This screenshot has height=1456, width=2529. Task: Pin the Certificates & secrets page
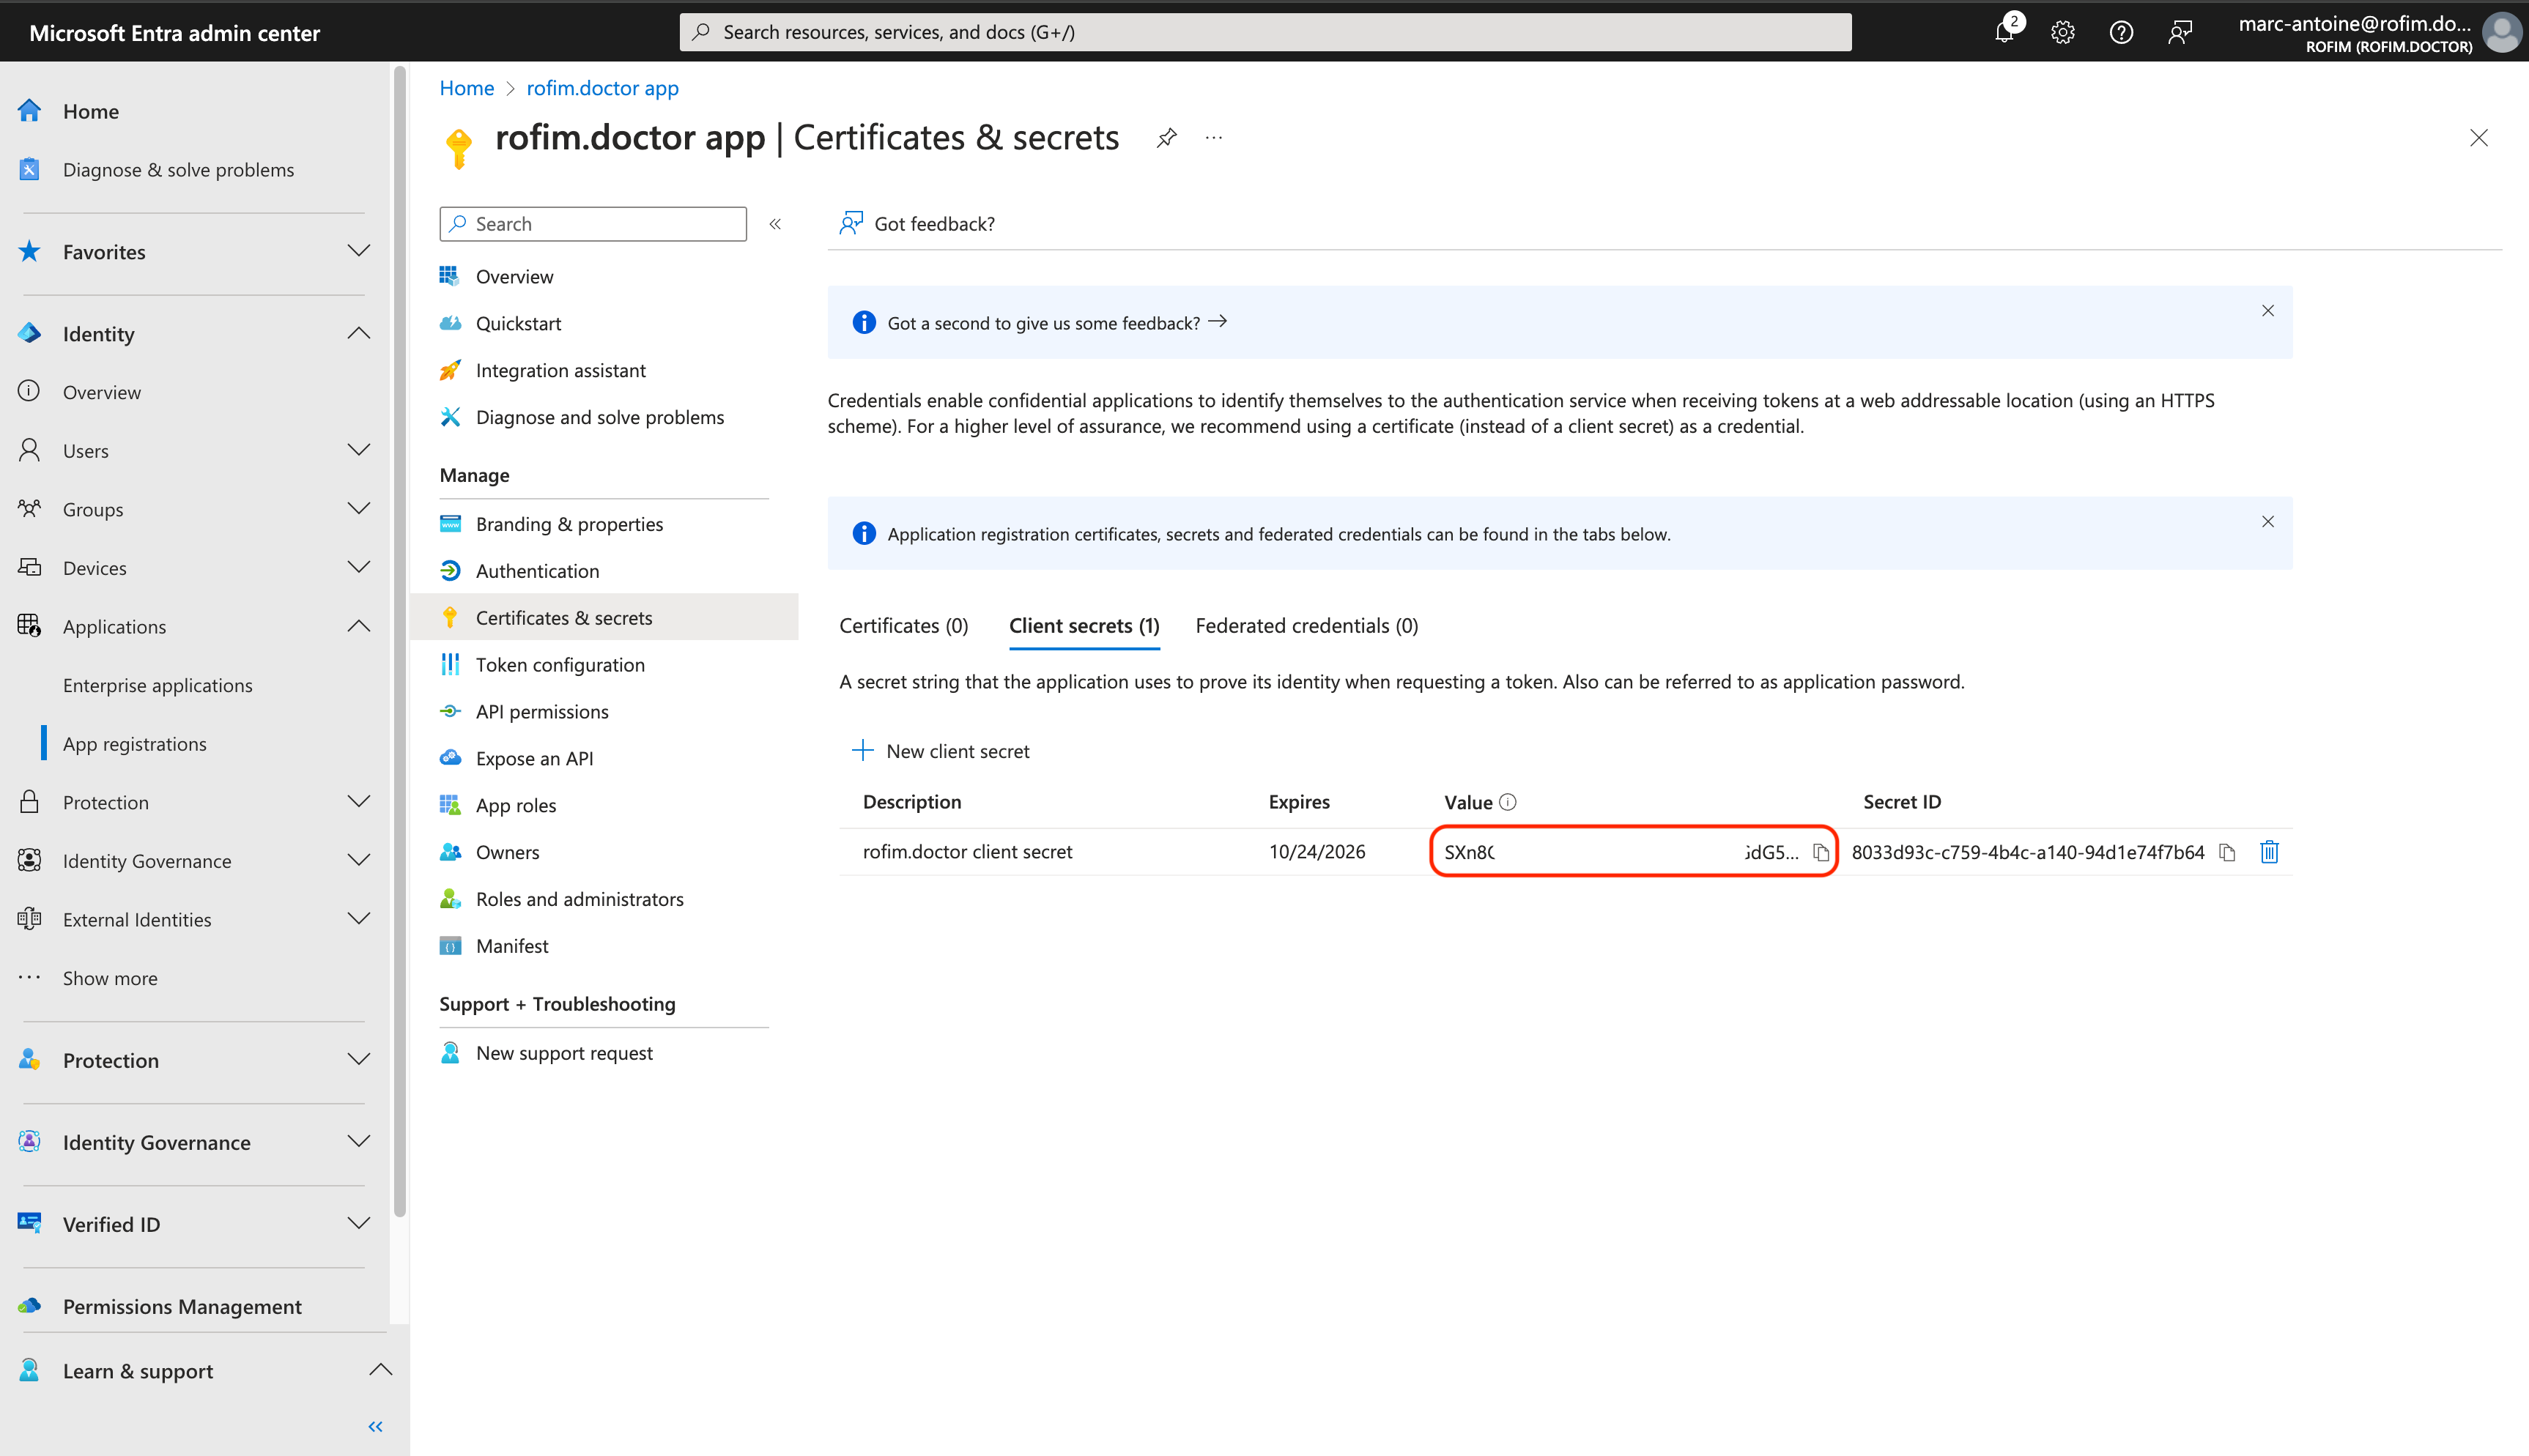1166,138
